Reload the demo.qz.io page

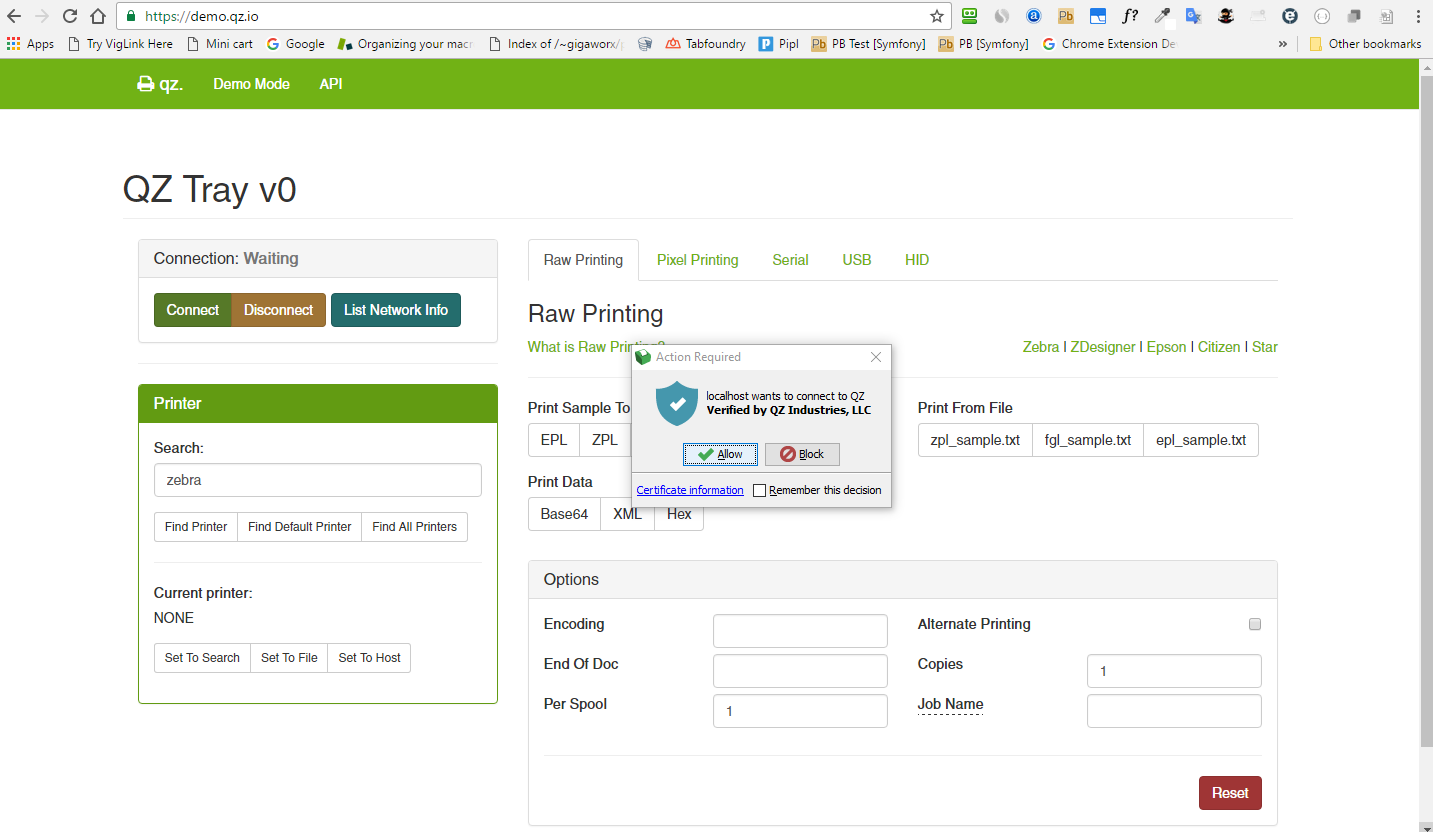click(70, 16)
